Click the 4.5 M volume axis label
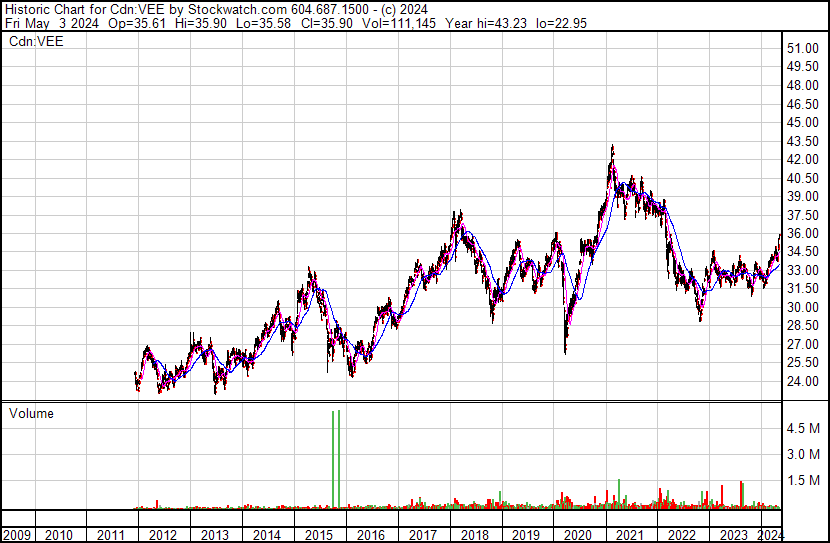Image resolution: width=830 pixels, height=543 pixels. tap(803, 428)
